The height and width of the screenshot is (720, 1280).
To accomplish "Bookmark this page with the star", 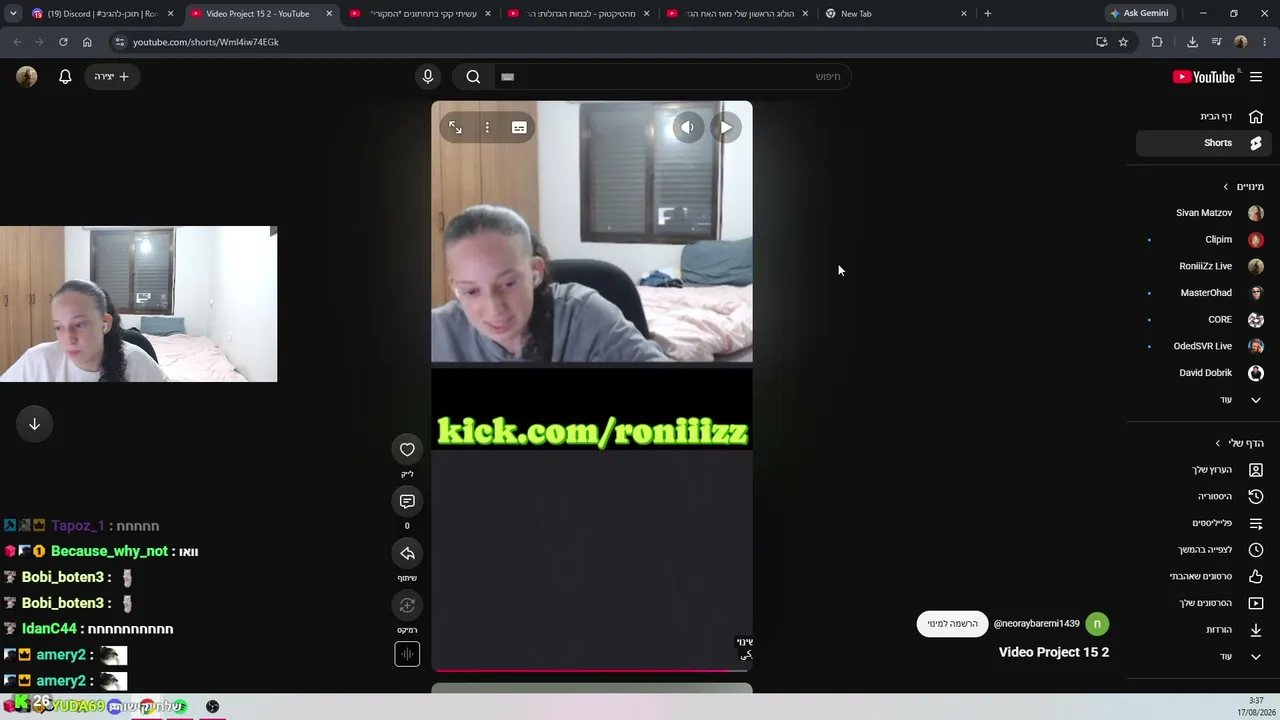I will click(1123, 42).
